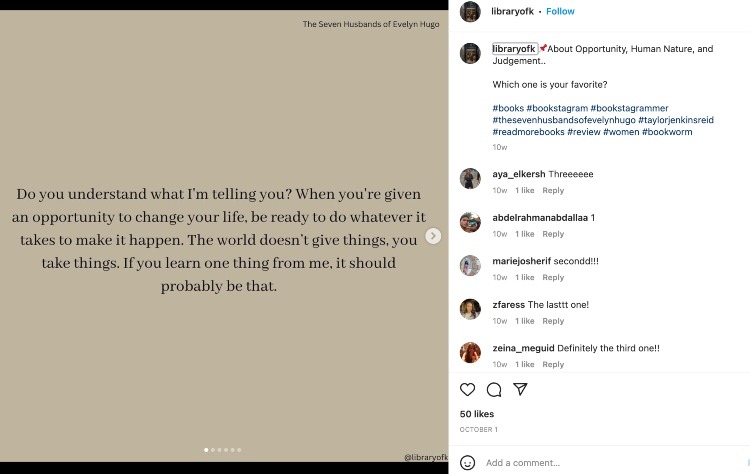750x474 pixels.
Task: Open libraryofk avatar in post header
Action: 470,11
